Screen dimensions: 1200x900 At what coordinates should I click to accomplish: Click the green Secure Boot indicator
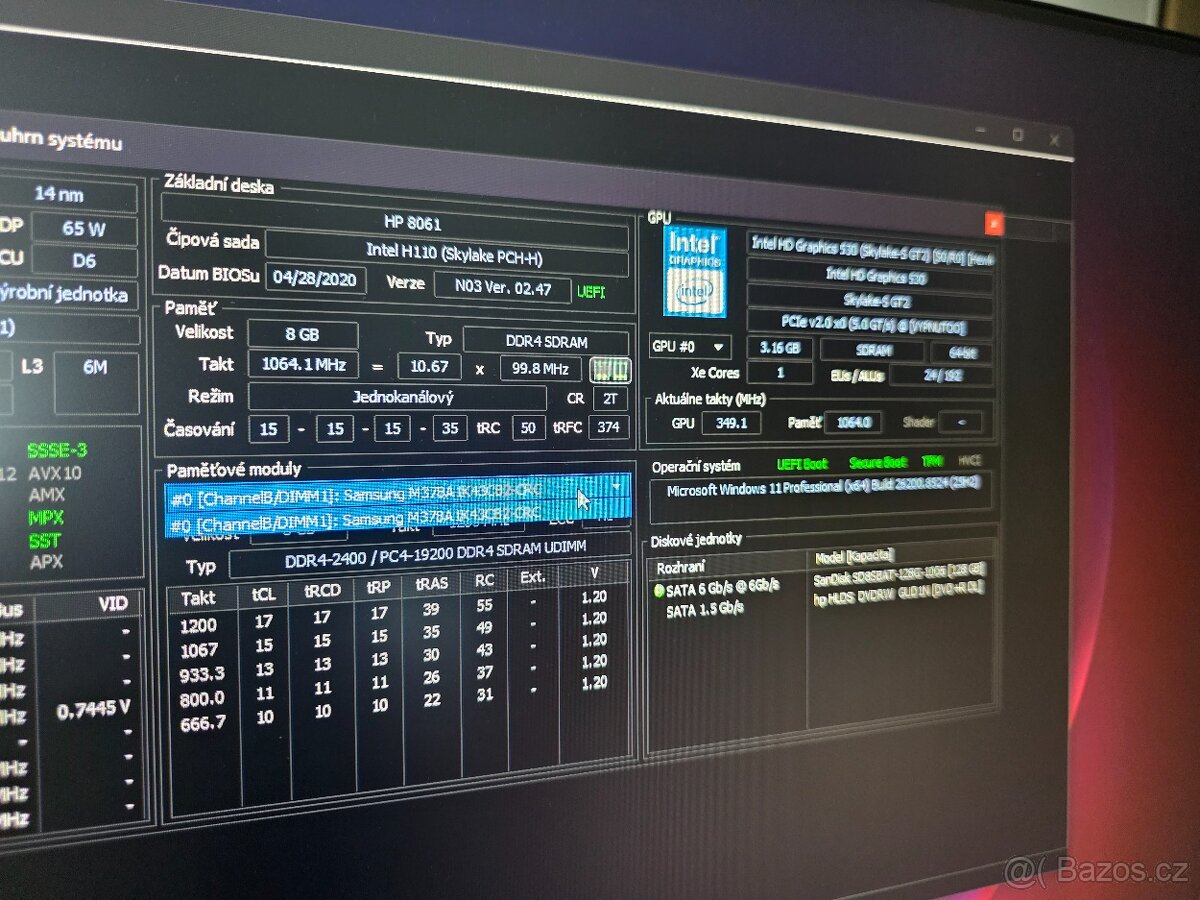coord(878,463)
